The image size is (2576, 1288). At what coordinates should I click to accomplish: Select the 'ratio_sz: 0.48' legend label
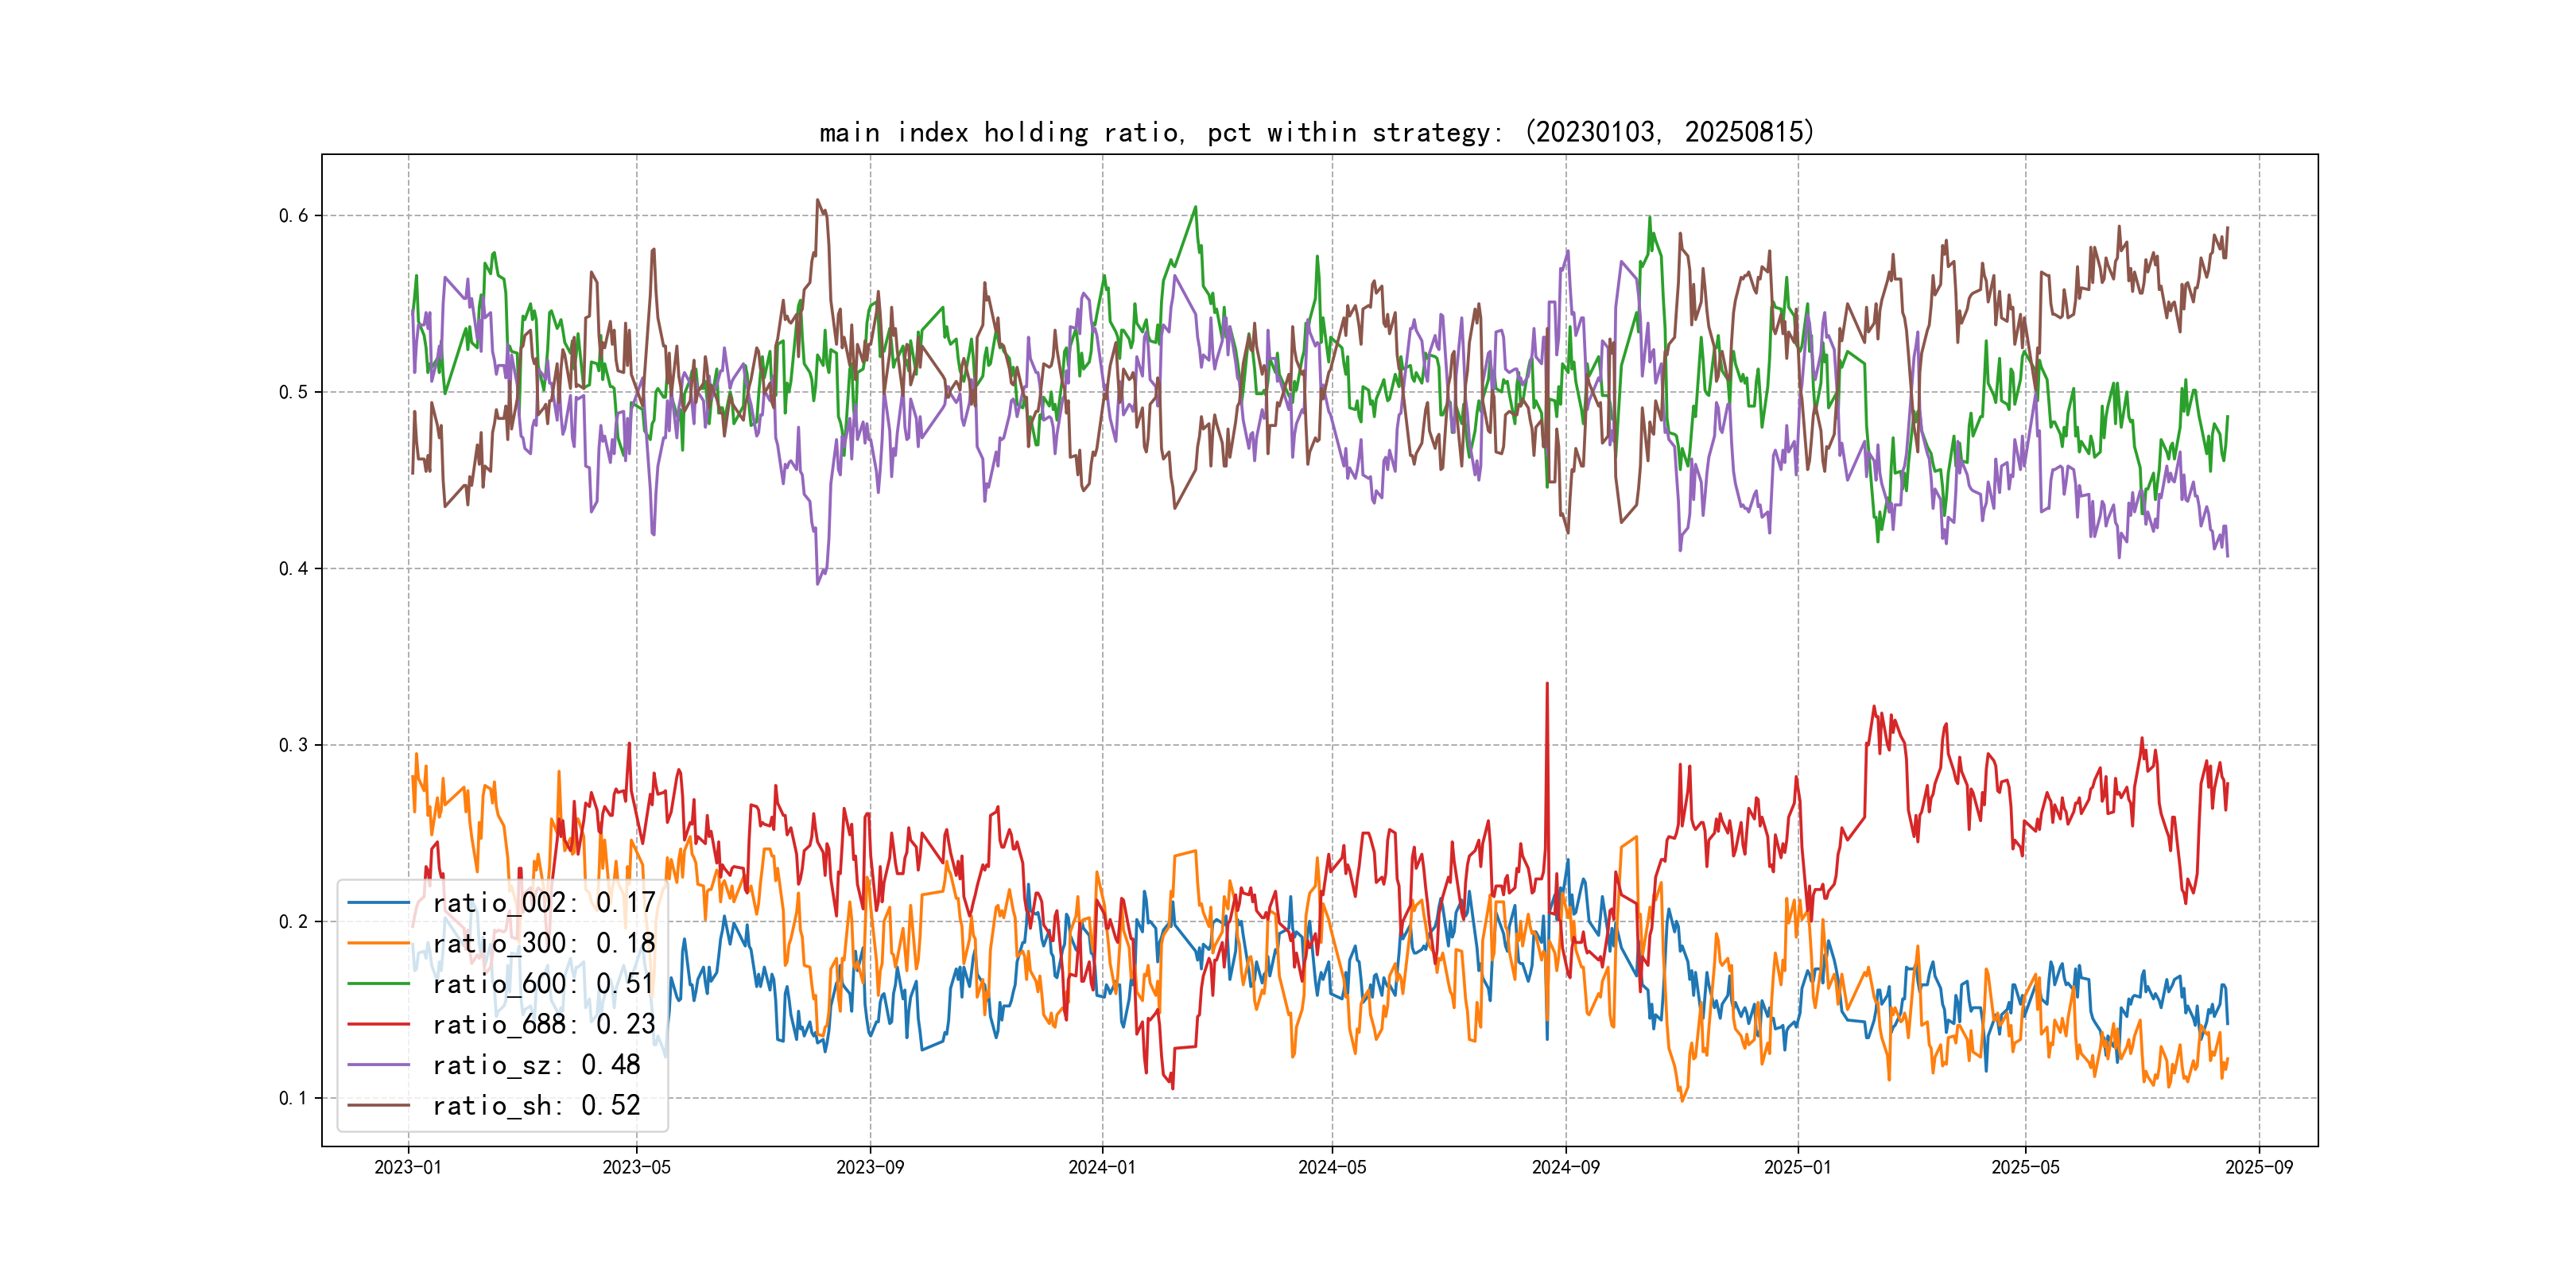tap(536, 1065)
